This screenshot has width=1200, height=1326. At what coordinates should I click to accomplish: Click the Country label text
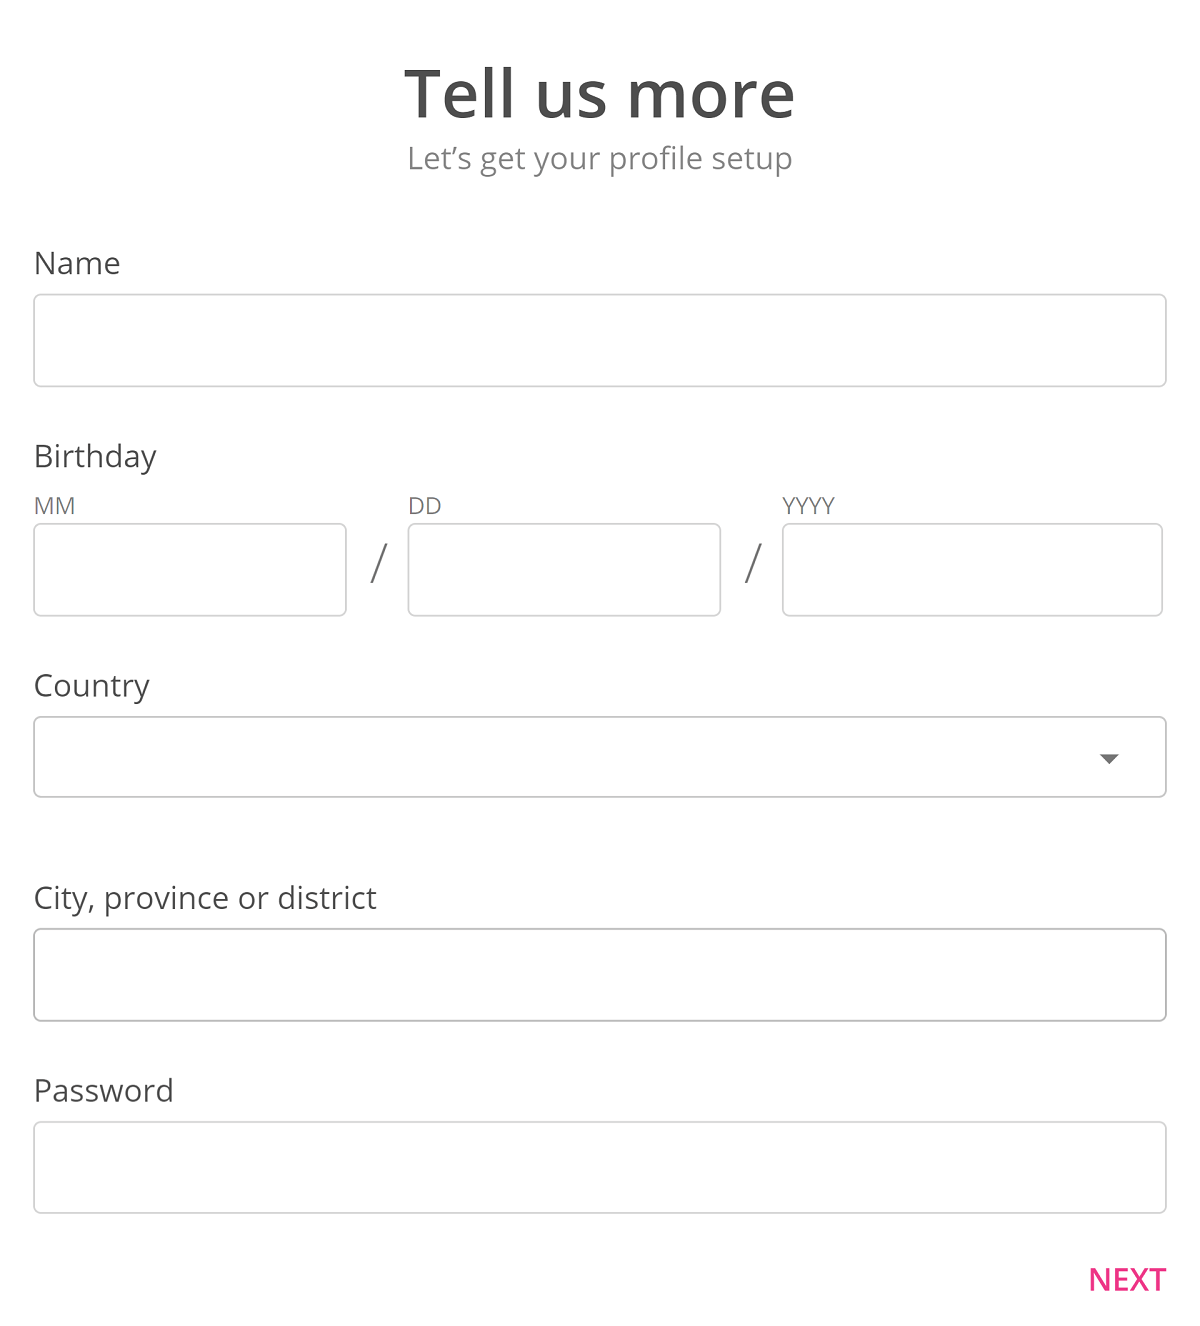tap(92, 686)
